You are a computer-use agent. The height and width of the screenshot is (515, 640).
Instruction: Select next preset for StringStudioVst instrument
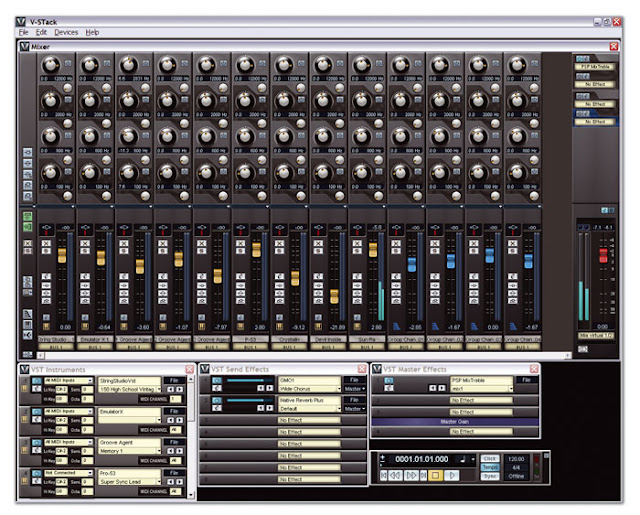179,389
